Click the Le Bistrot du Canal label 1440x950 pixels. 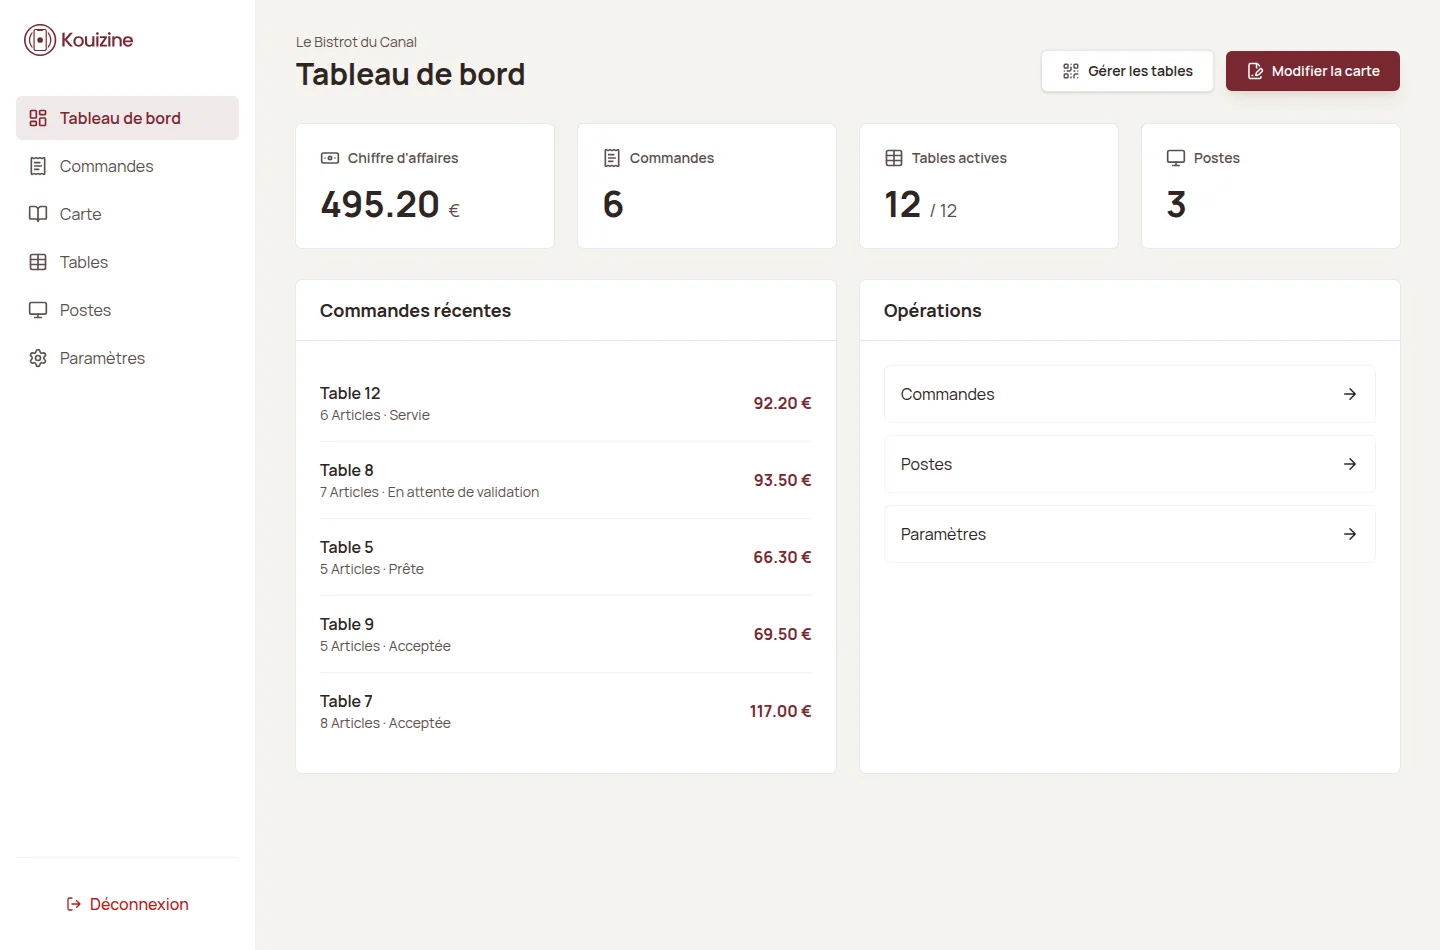(356, 42)
